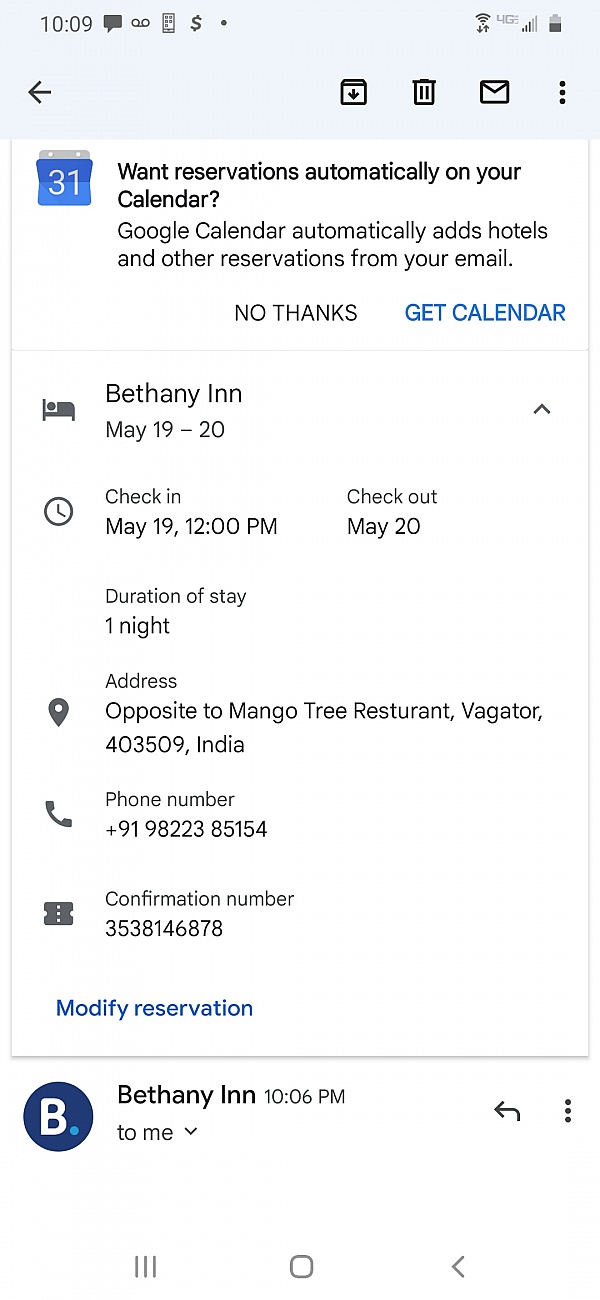
Task: Archive this email
Action: point(353,93)
